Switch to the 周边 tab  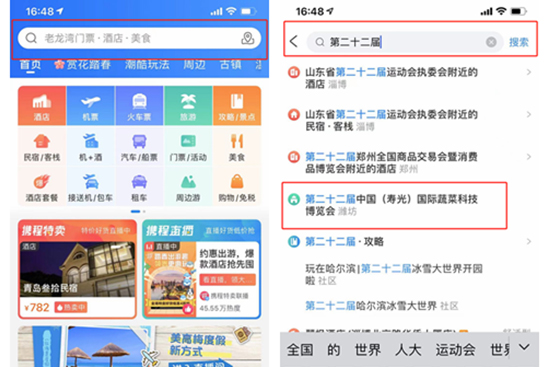point(194,65)
